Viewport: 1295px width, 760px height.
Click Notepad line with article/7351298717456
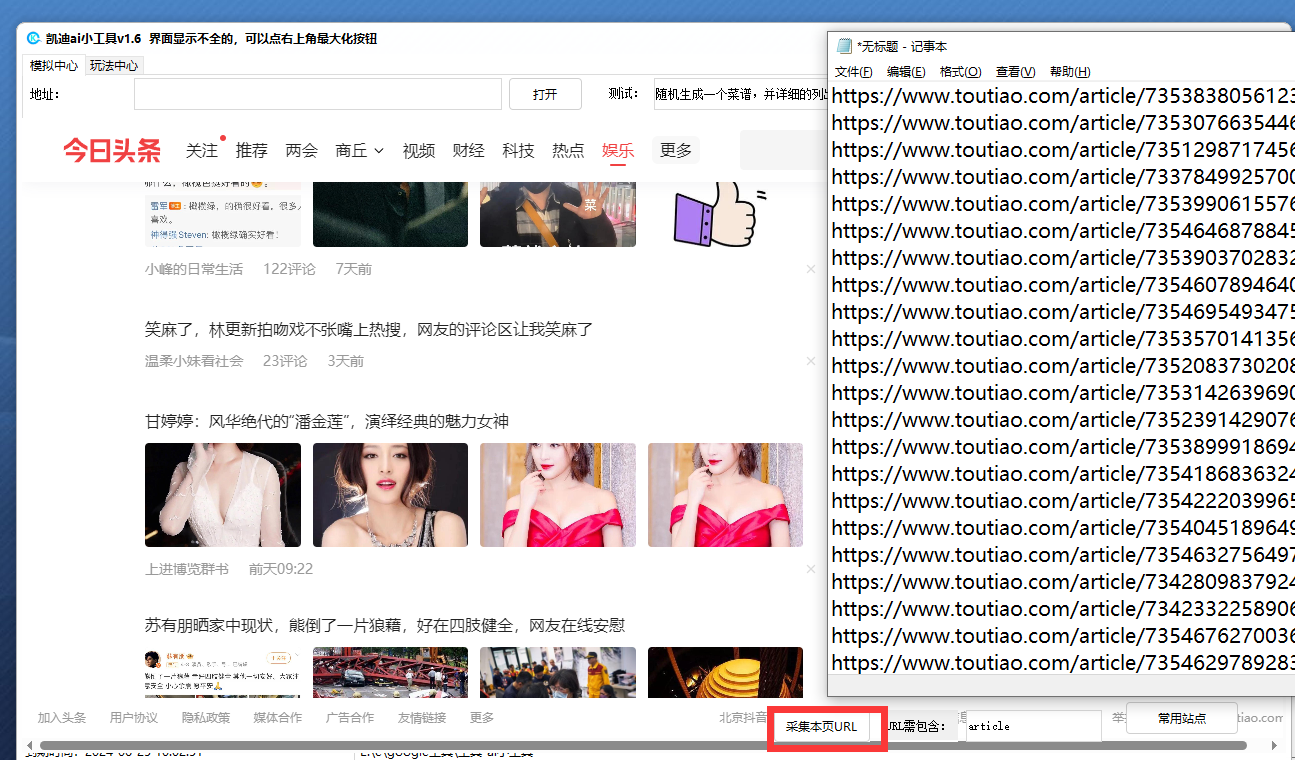(x=1063, y=150)
